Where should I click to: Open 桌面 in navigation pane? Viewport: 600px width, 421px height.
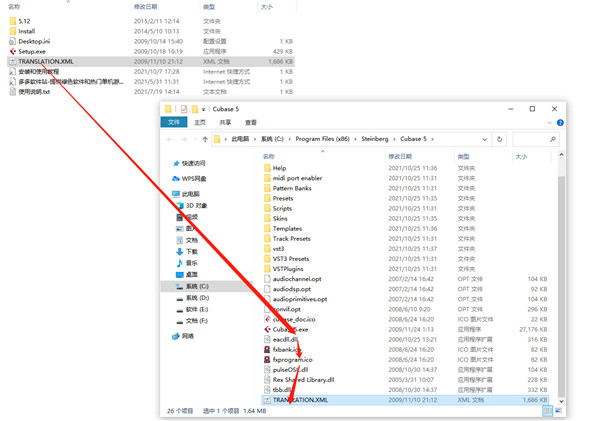pos(192,274)
